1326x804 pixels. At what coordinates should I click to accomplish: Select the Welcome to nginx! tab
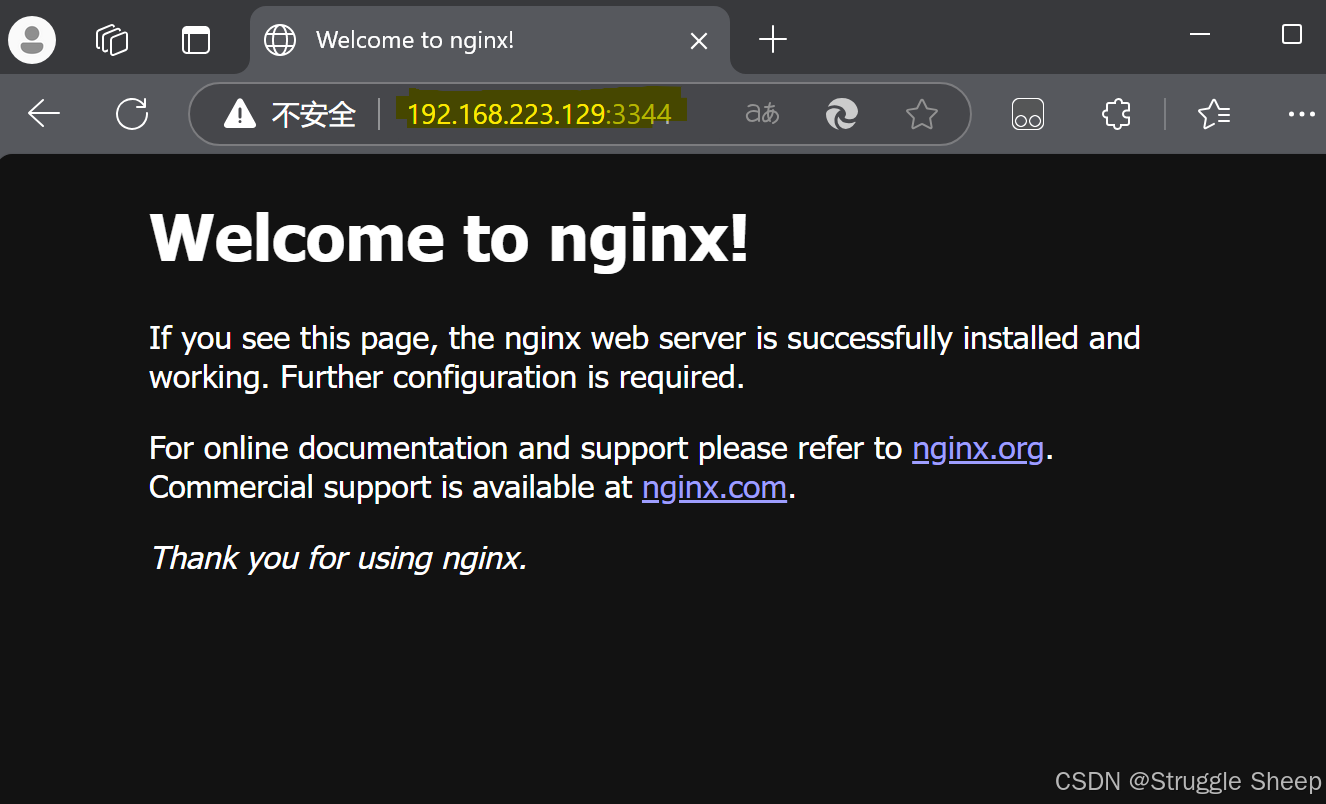[490, 40]
